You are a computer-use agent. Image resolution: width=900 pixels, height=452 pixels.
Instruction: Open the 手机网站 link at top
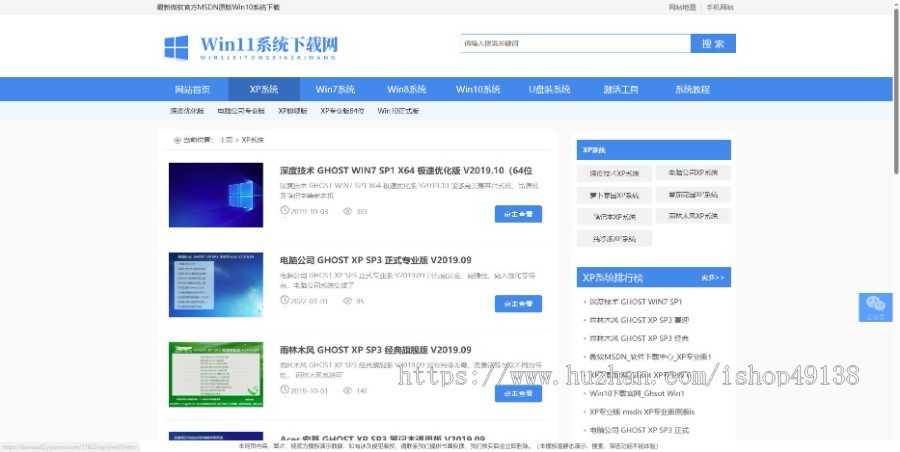[720, 7]
